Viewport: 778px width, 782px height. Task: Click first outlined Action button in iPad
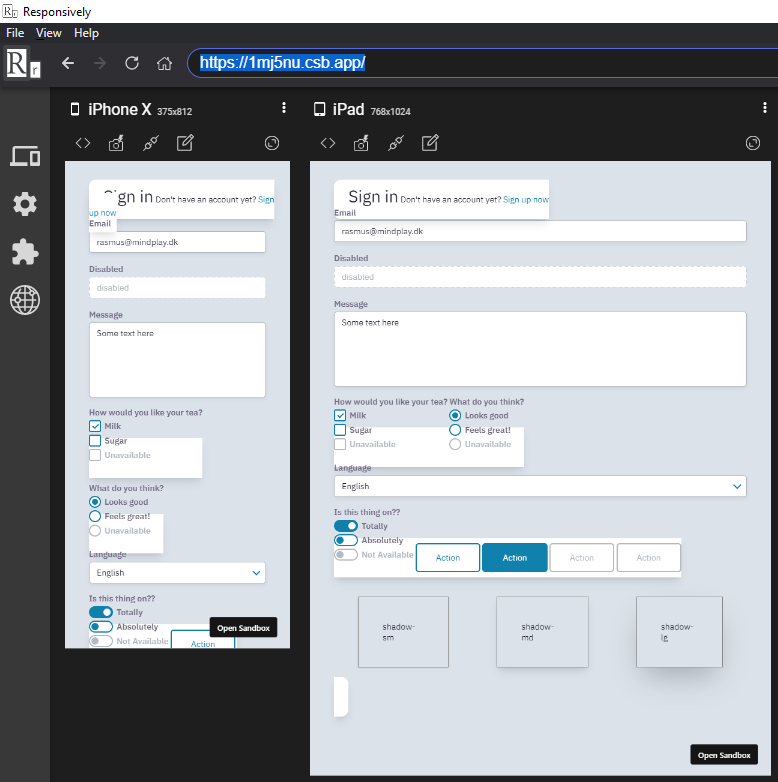[x=448, y=558]
